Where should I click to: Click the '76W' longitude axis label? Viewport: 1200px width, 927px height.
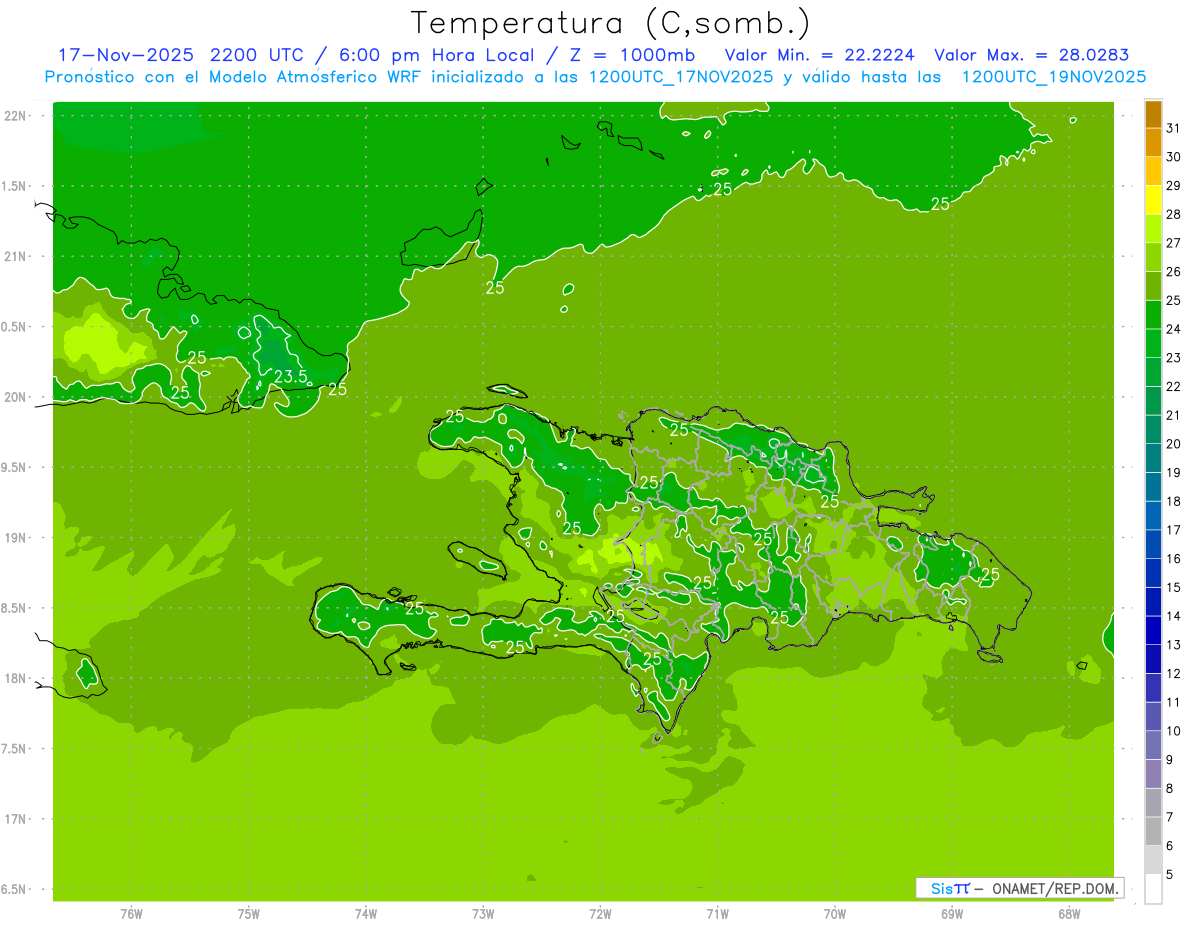(131, 913)
